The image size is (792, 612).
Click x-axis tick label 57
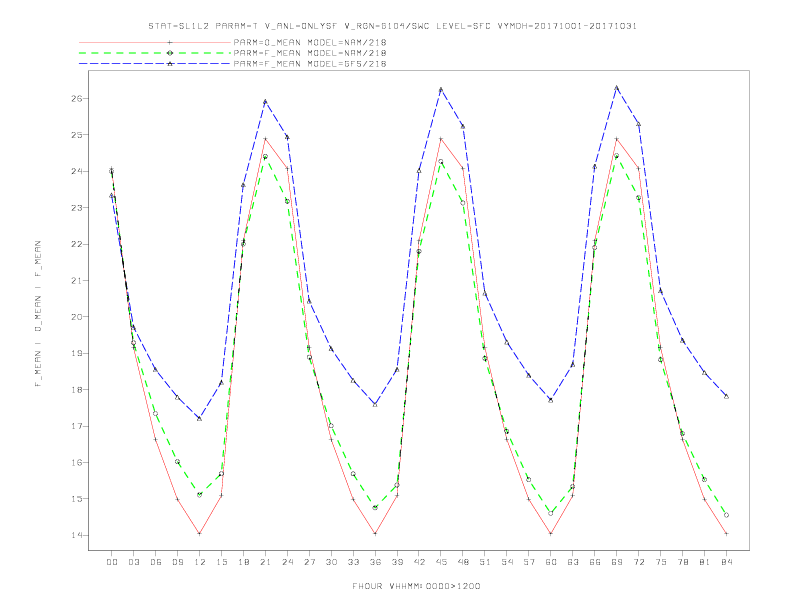coord(529,562)
